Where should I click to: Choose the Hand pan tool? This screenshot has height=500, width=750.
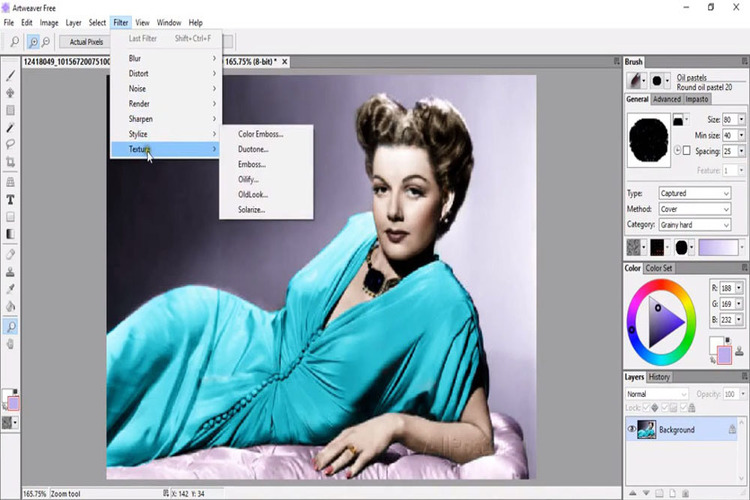click(11, 344)
